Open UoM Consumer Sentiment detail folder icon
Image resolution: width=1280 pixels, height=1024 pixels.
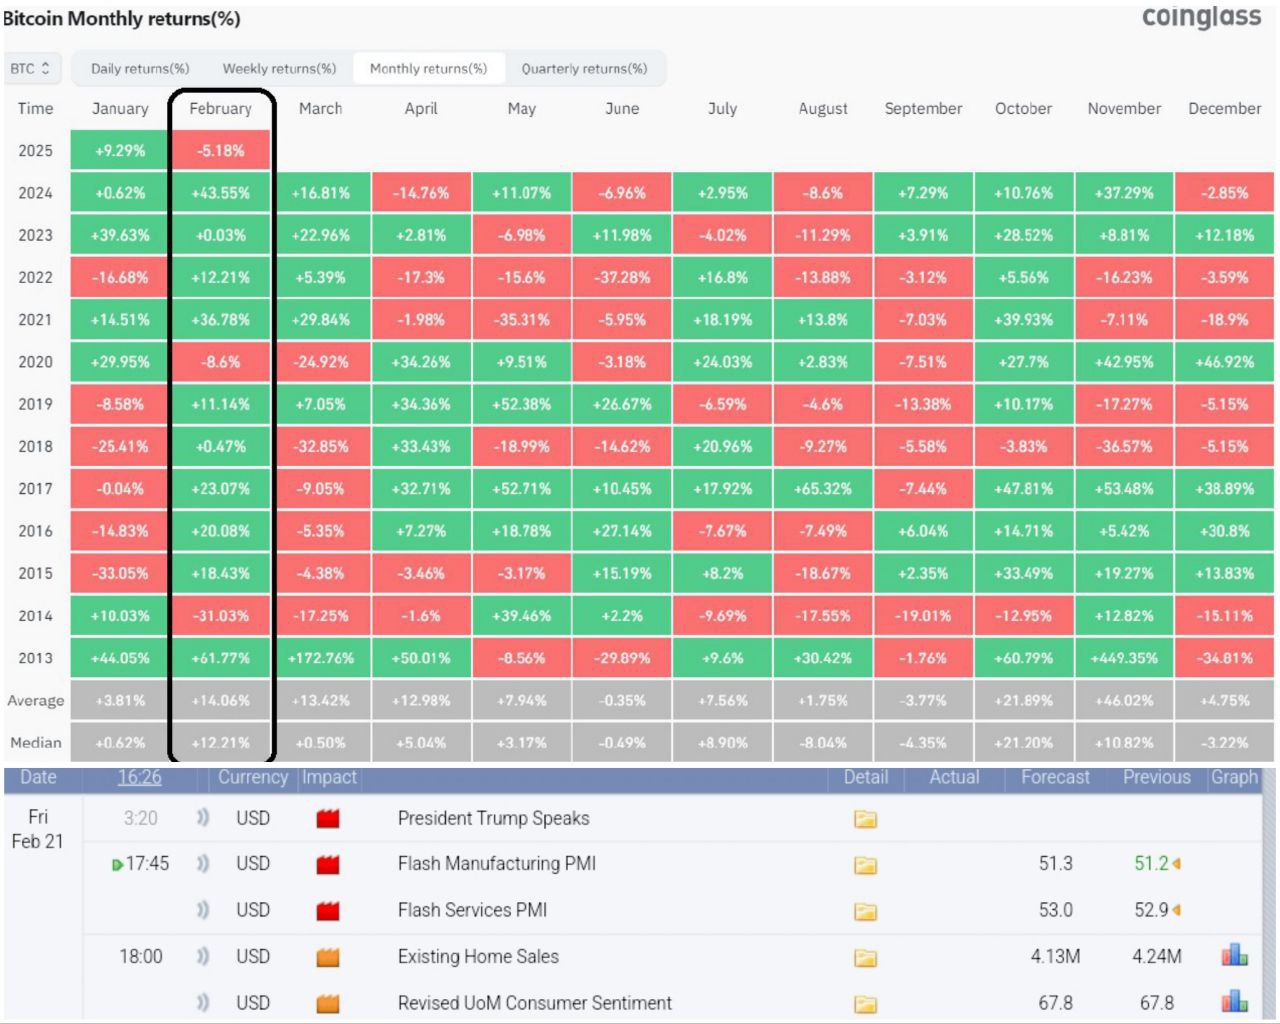tap(865, 1004)
